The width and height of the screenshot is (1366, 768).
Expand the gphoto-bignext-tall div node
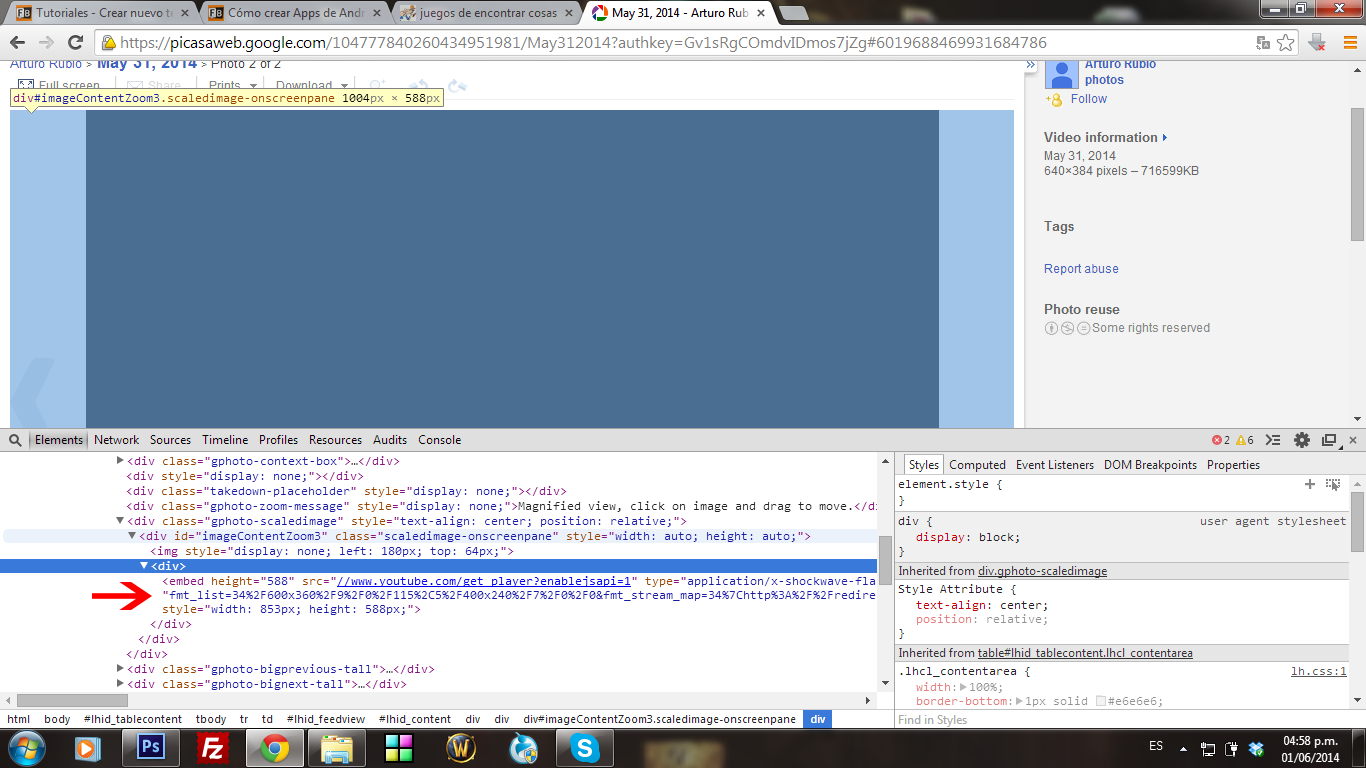click(x=121, y=684)
